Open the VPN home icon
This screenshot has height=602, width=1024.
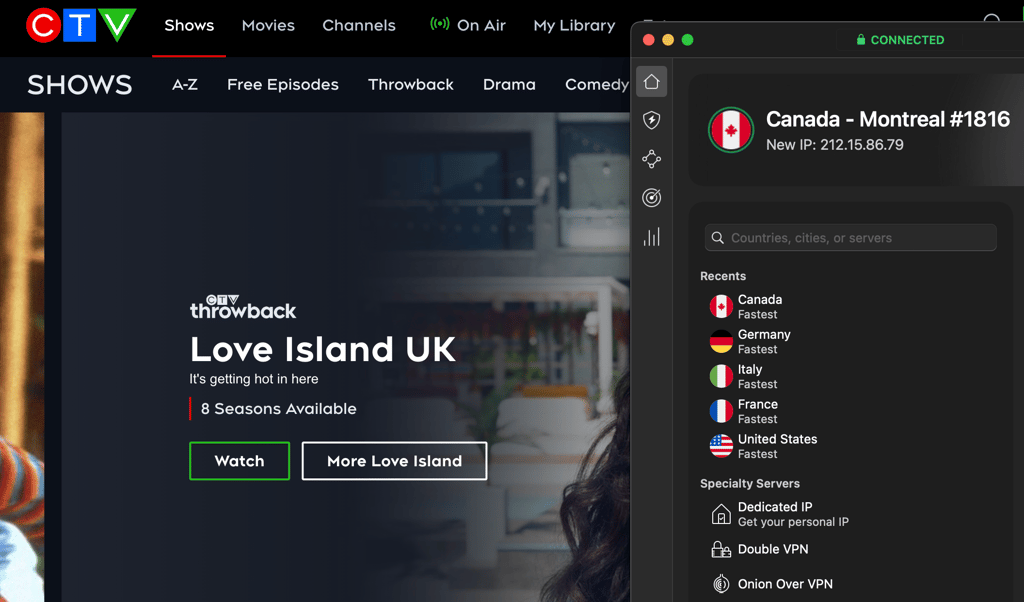coord(651,82)
